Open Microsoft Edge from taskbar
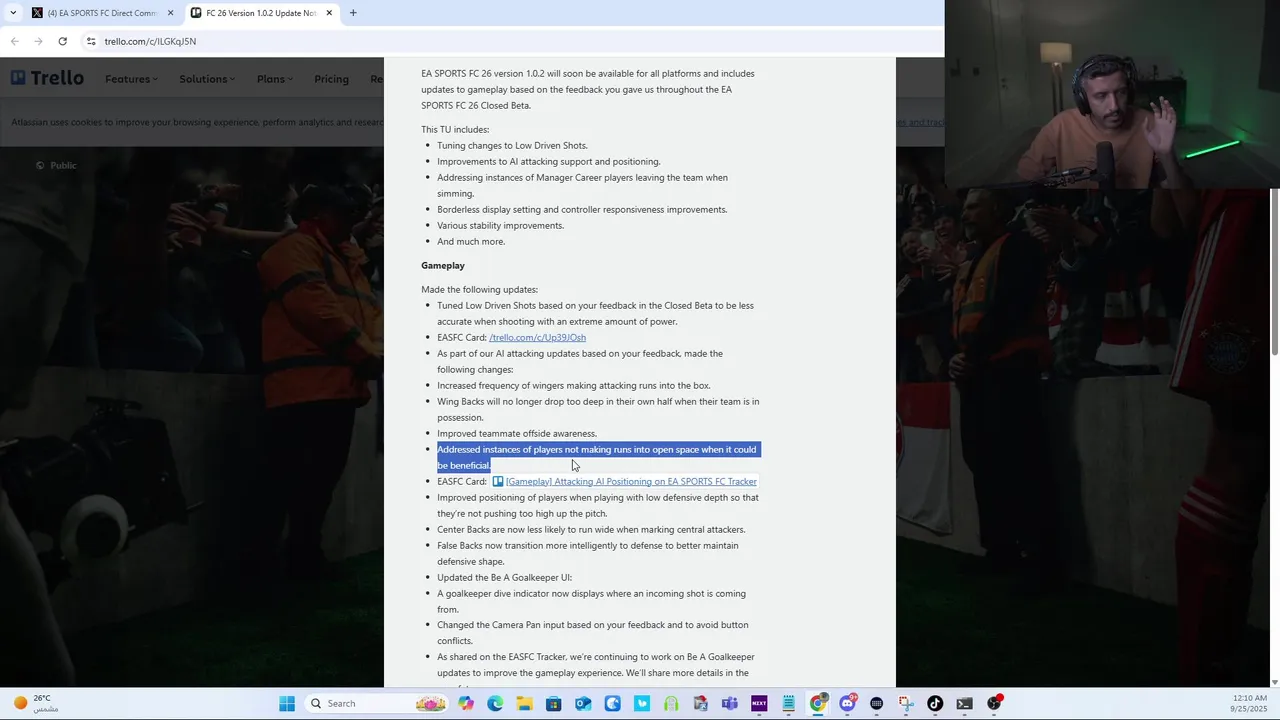1280x720 pixels. coord(495,703)
